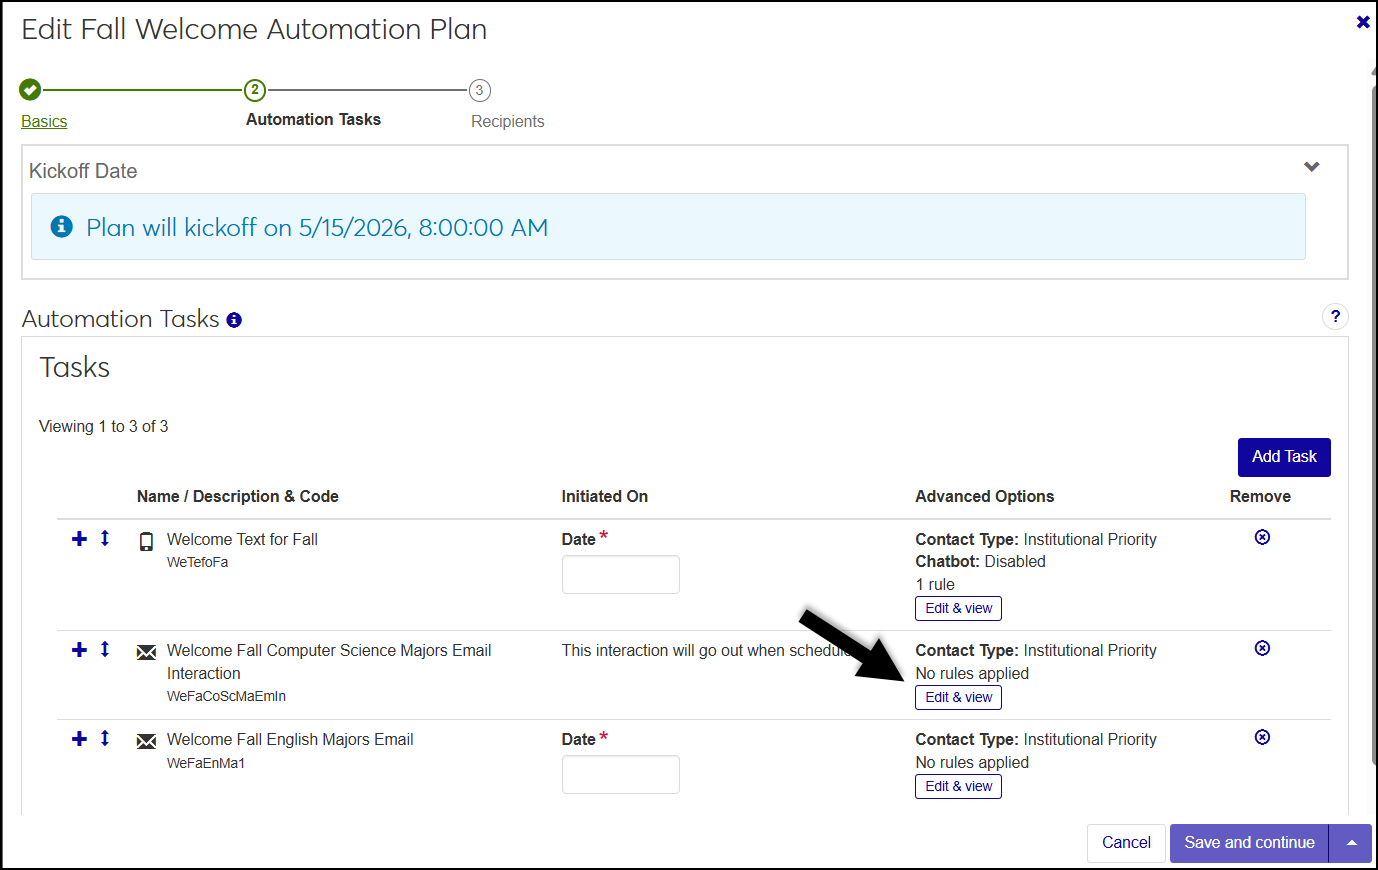Click the plus icon on Welcome Text for Fall row
Image resolution: width=1378 pixels, height=870 pixels.
point(79,538)
